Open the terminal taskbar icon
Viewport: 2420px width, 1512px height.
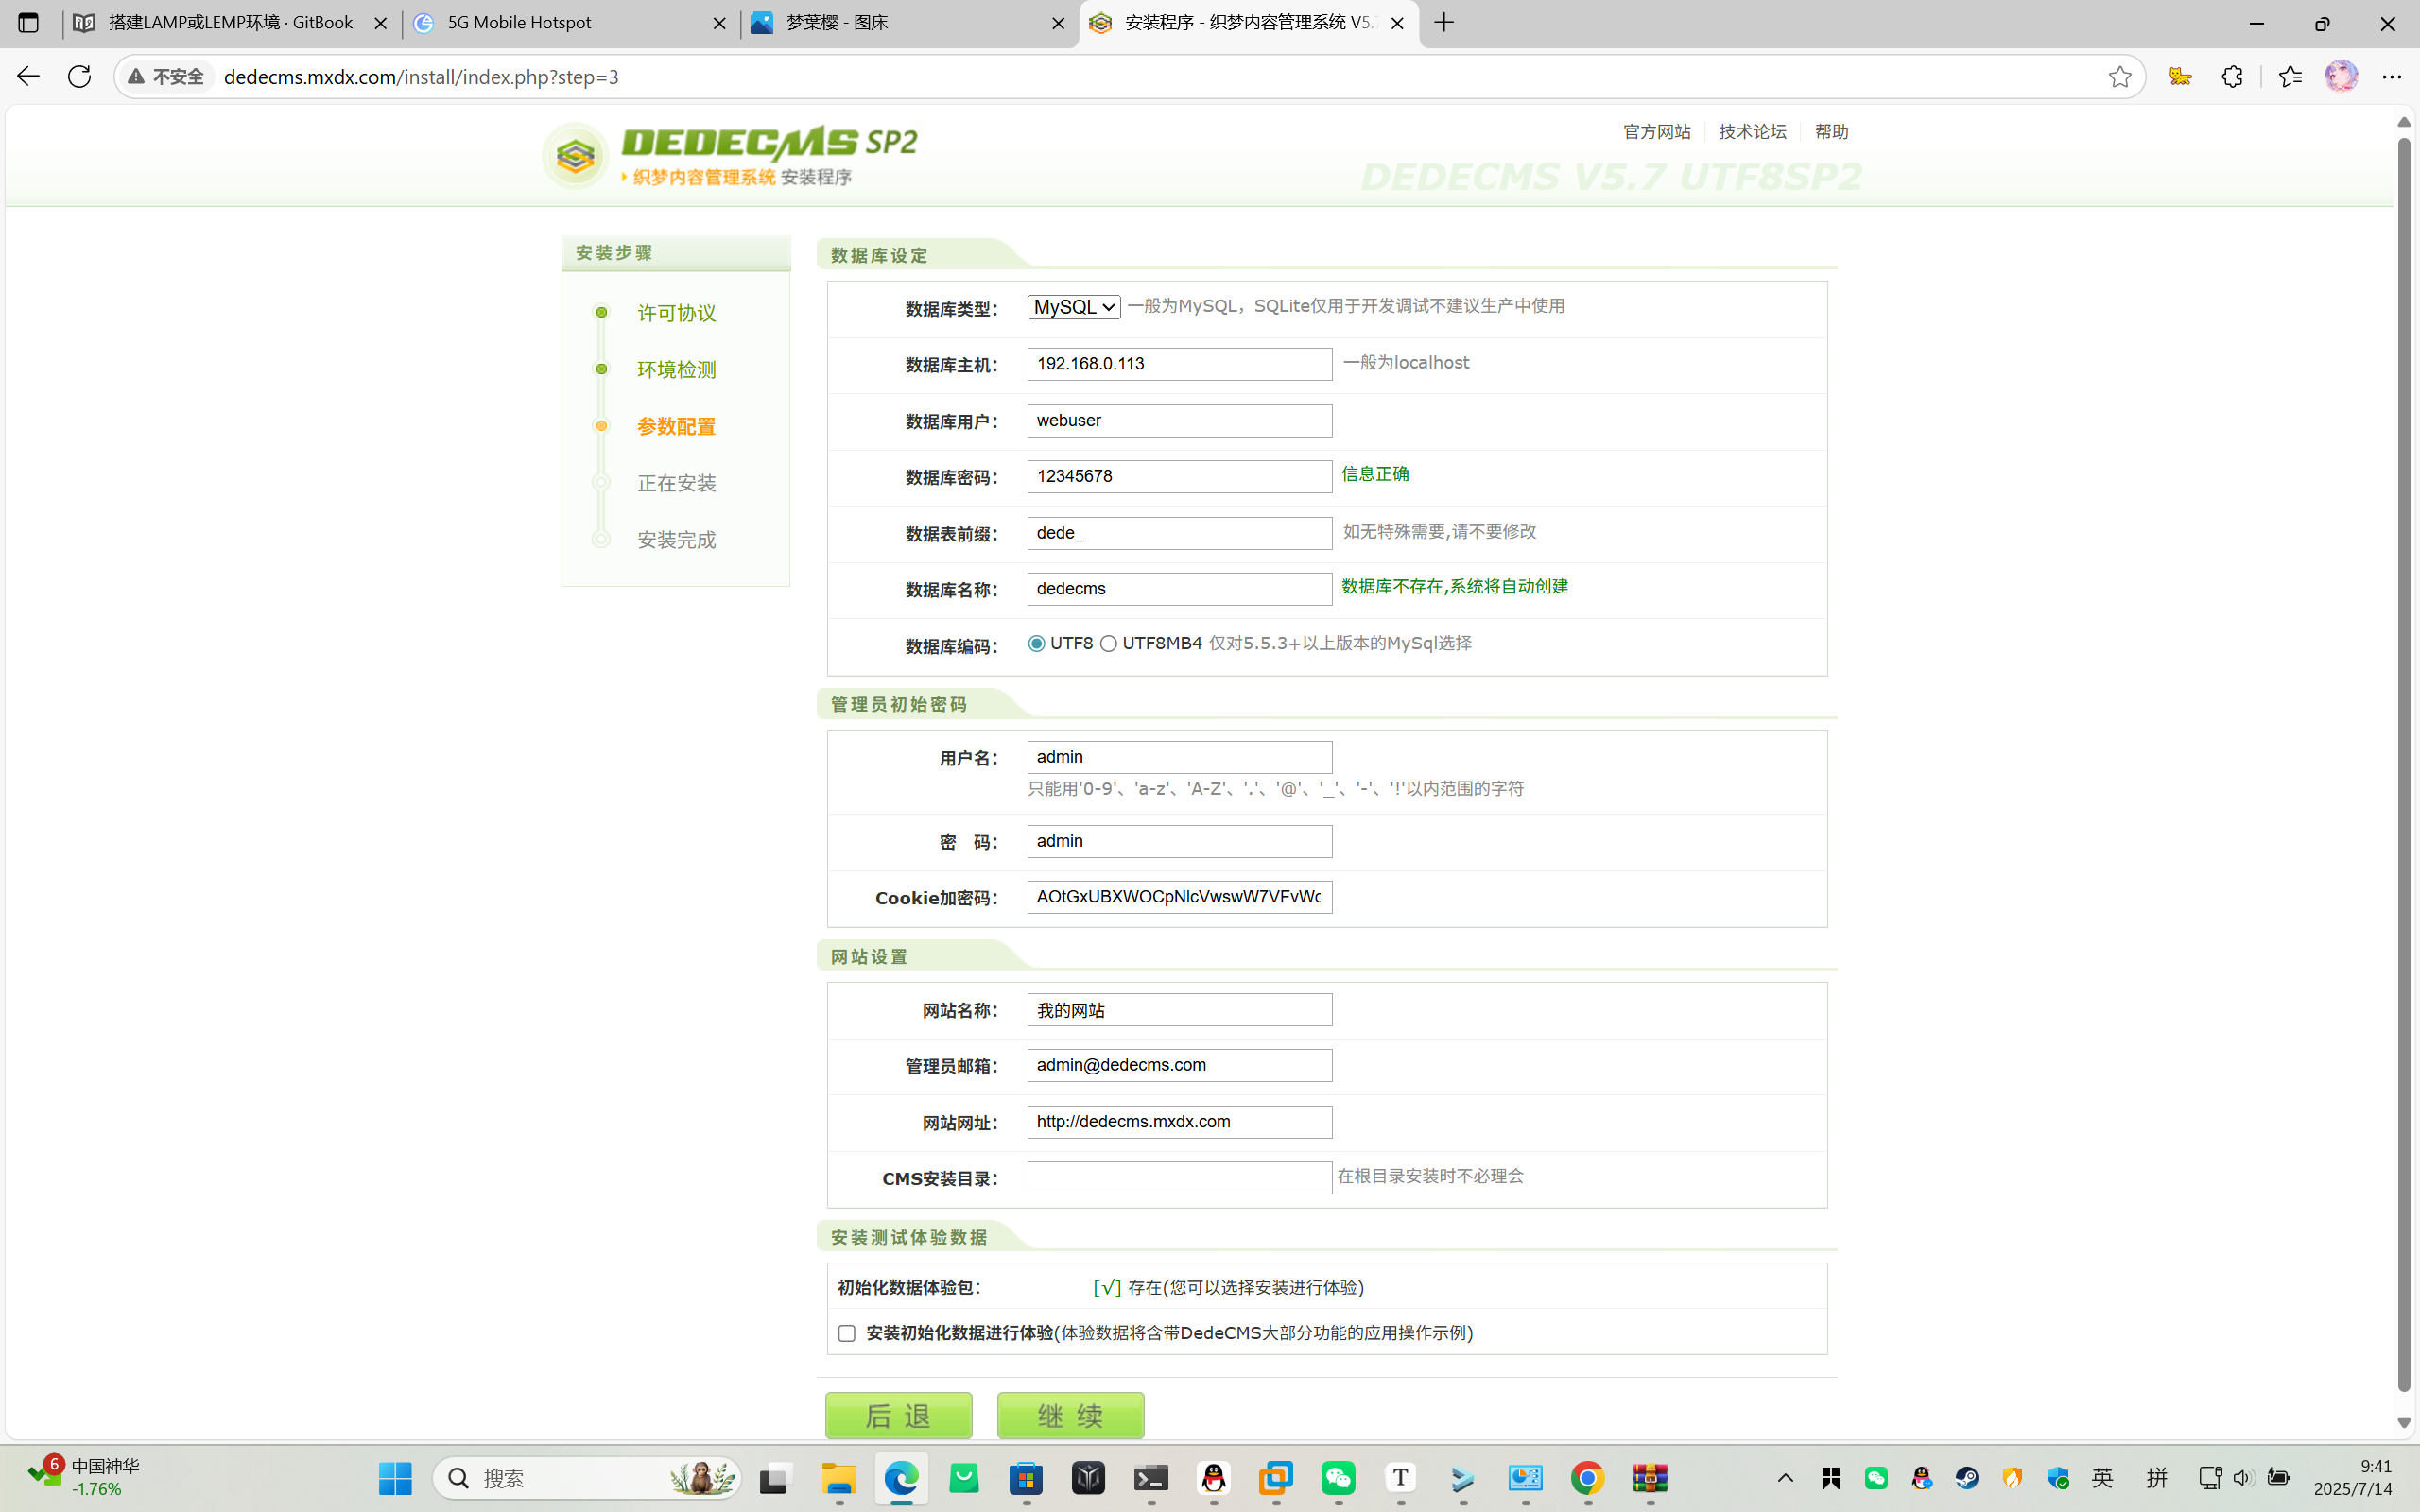[x=1151, y=1478]
